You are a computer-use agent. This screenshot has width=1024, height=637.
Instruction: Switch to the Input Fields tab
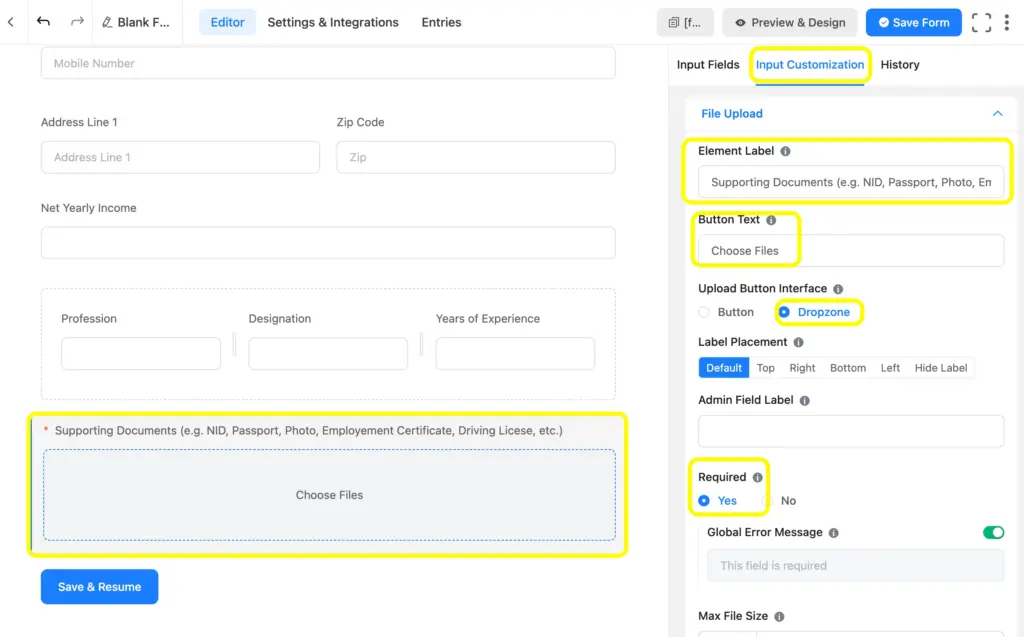[708, 64]
